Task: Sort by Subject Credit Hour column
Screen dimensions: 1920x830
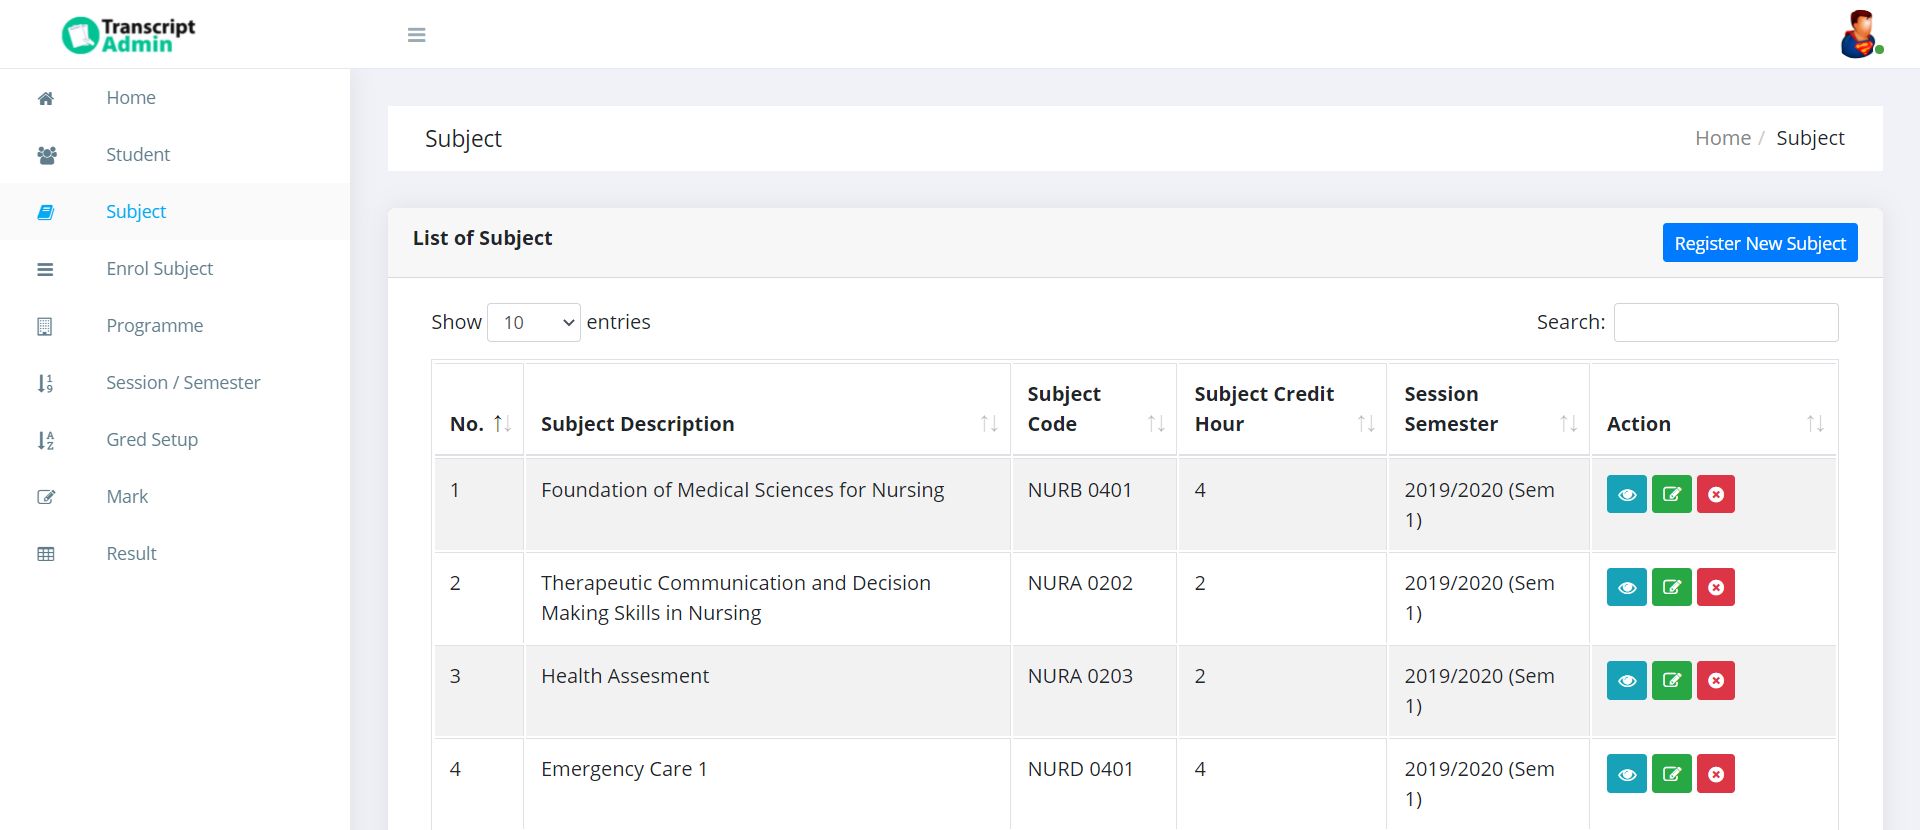Action: 1281,409
